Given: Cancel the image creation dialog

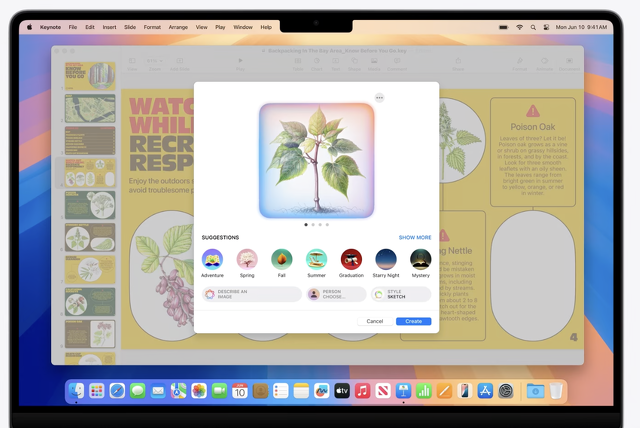Looking at the screenshot, I should [375, 321].
